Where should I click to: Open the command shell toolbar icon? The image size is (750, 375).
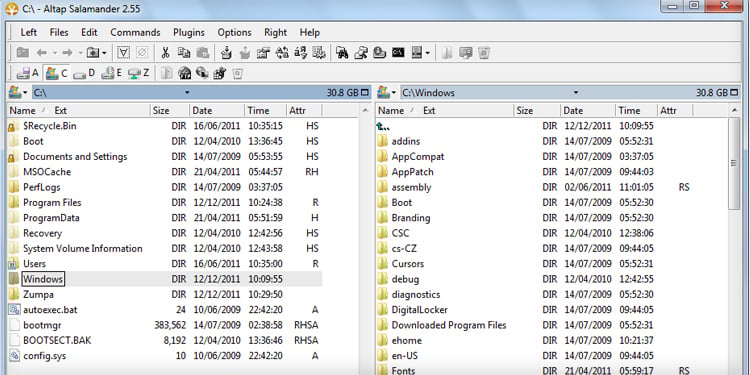click(398, 53)
